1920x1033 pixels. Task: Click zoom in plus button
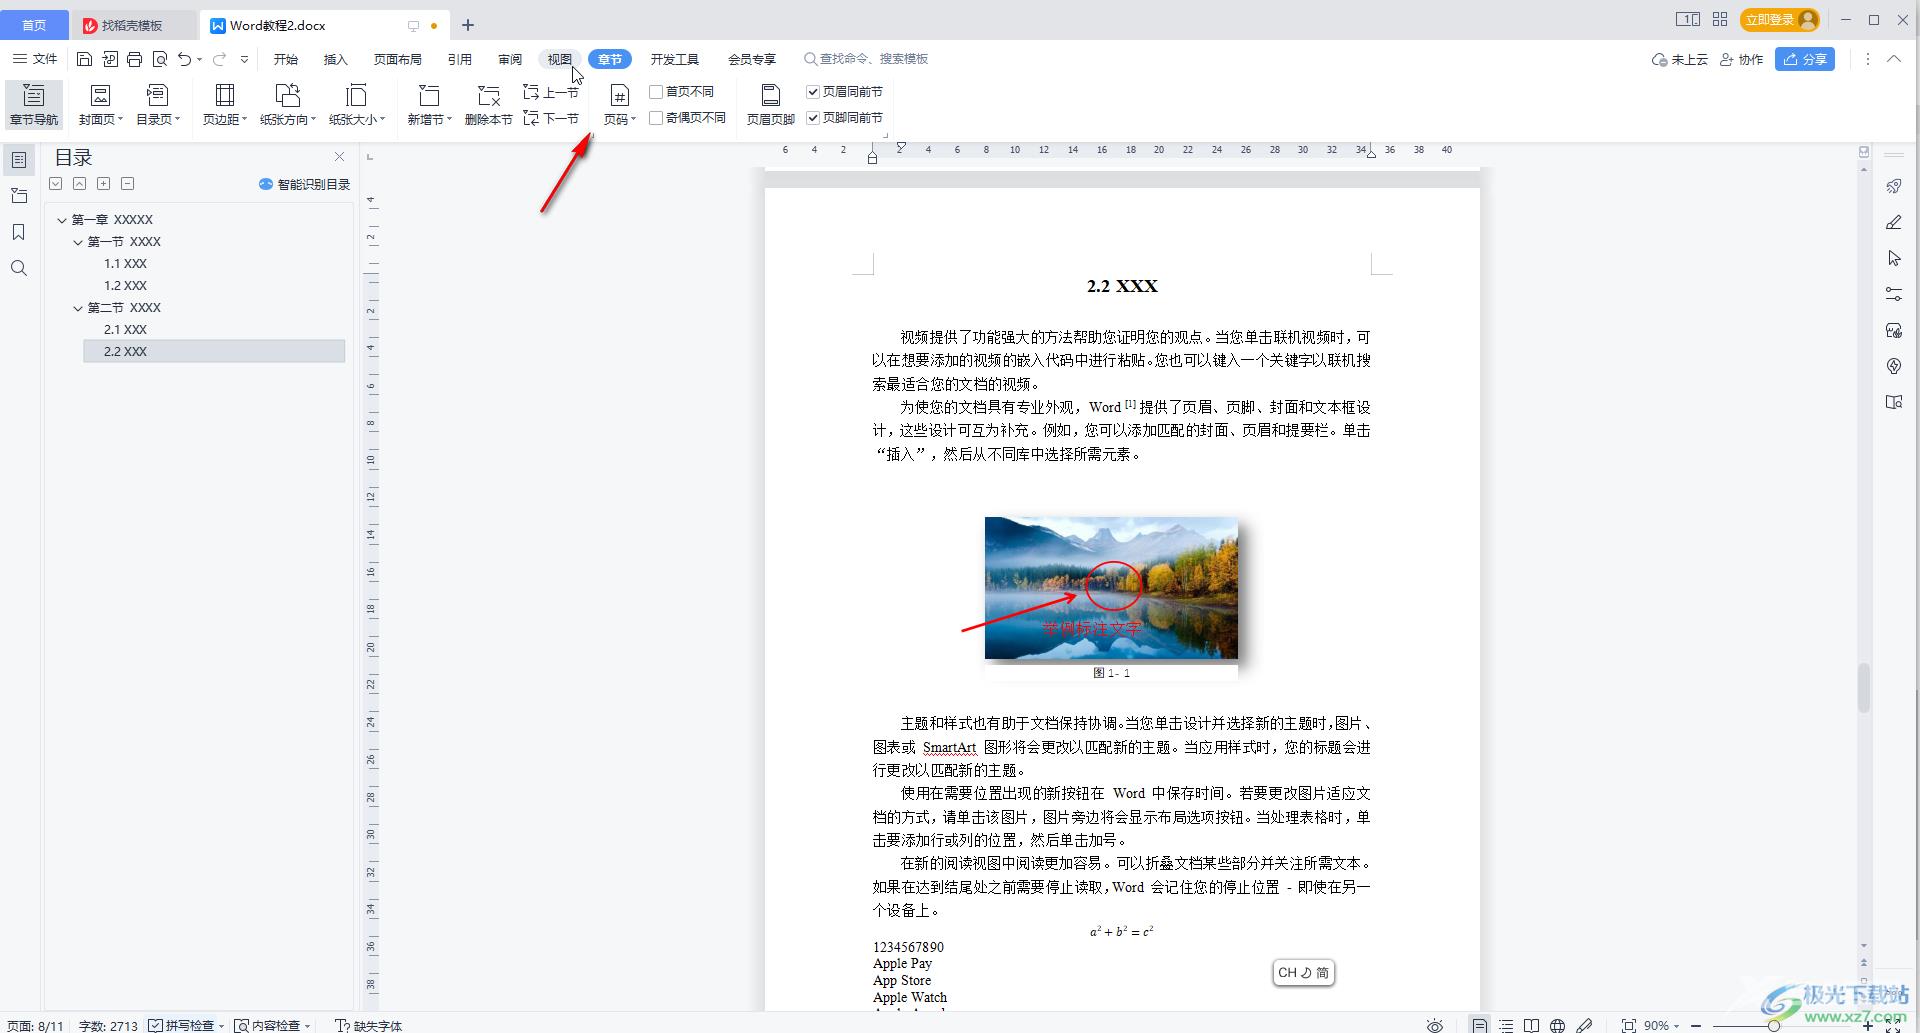(1866, 1025)
